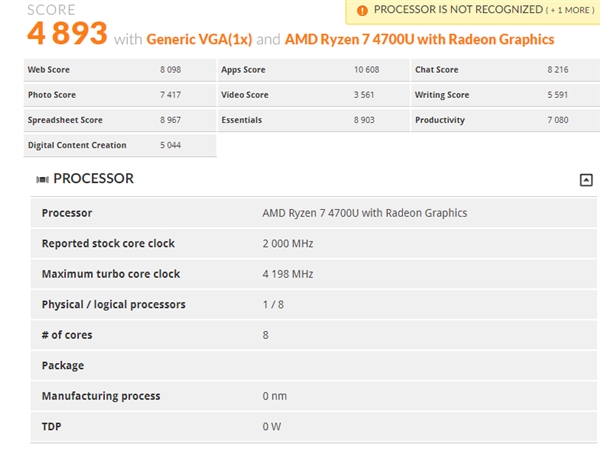Click the Apps Score value 10 608
The image size is (600, 450).
point(366,70)
